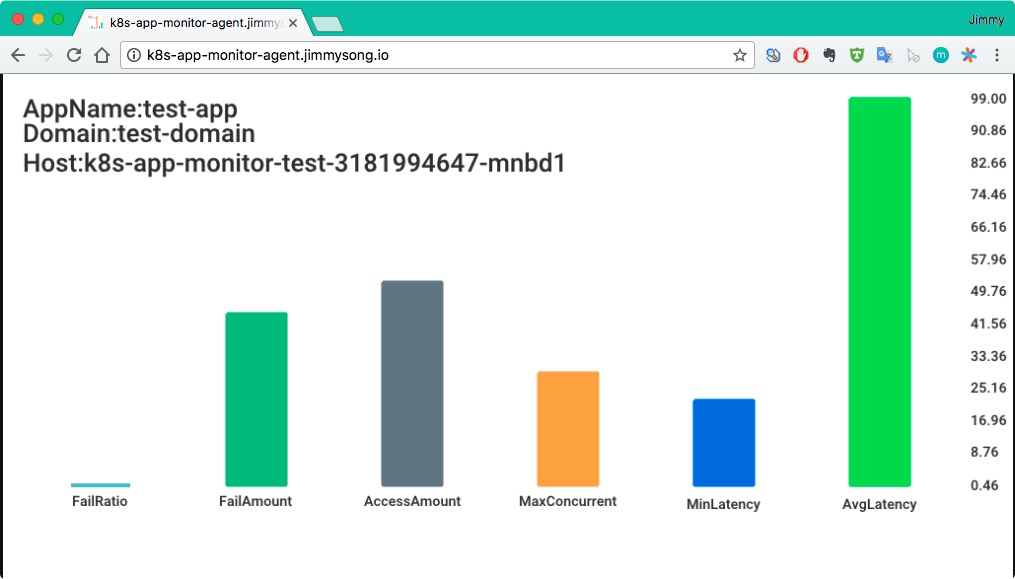Click the red stop-hand AdBlock extension

801,56
